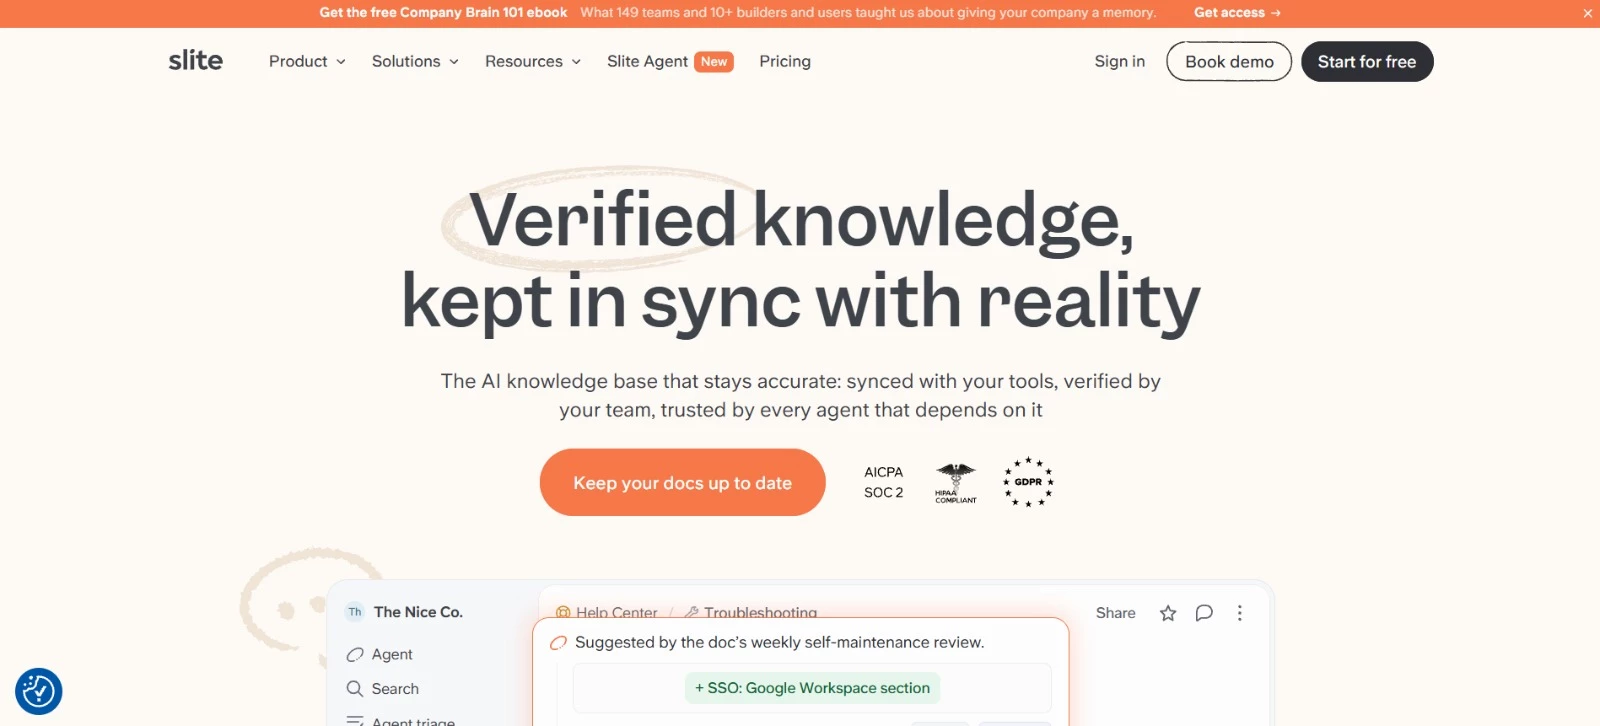Click the Share button
This screenshot has width=1600, height=726.
coord(1116,613)
